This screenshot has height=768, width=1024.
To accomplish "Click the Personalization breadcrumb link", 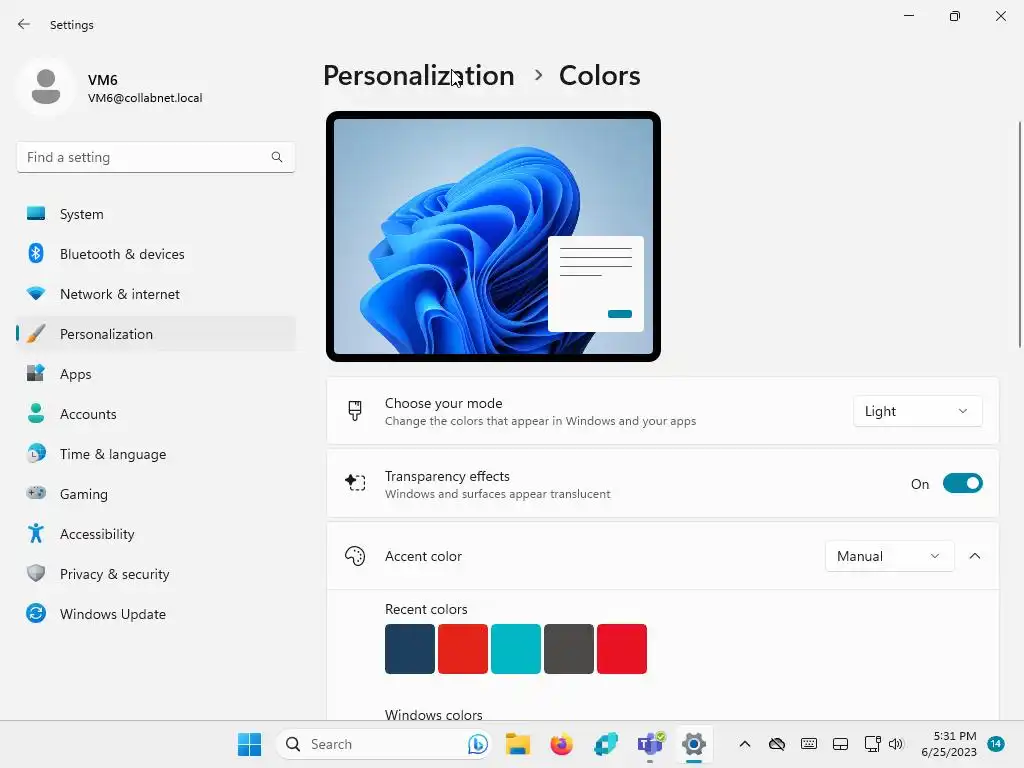I will click(419, 75).
